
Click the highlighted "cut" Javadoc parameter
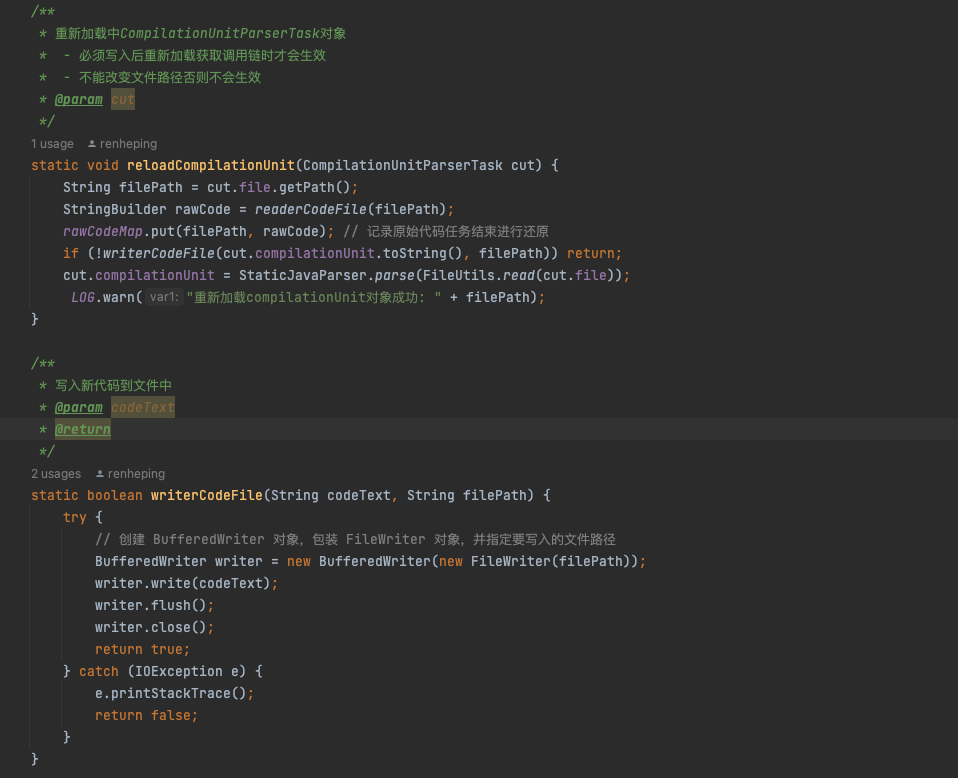pos(123,100)
